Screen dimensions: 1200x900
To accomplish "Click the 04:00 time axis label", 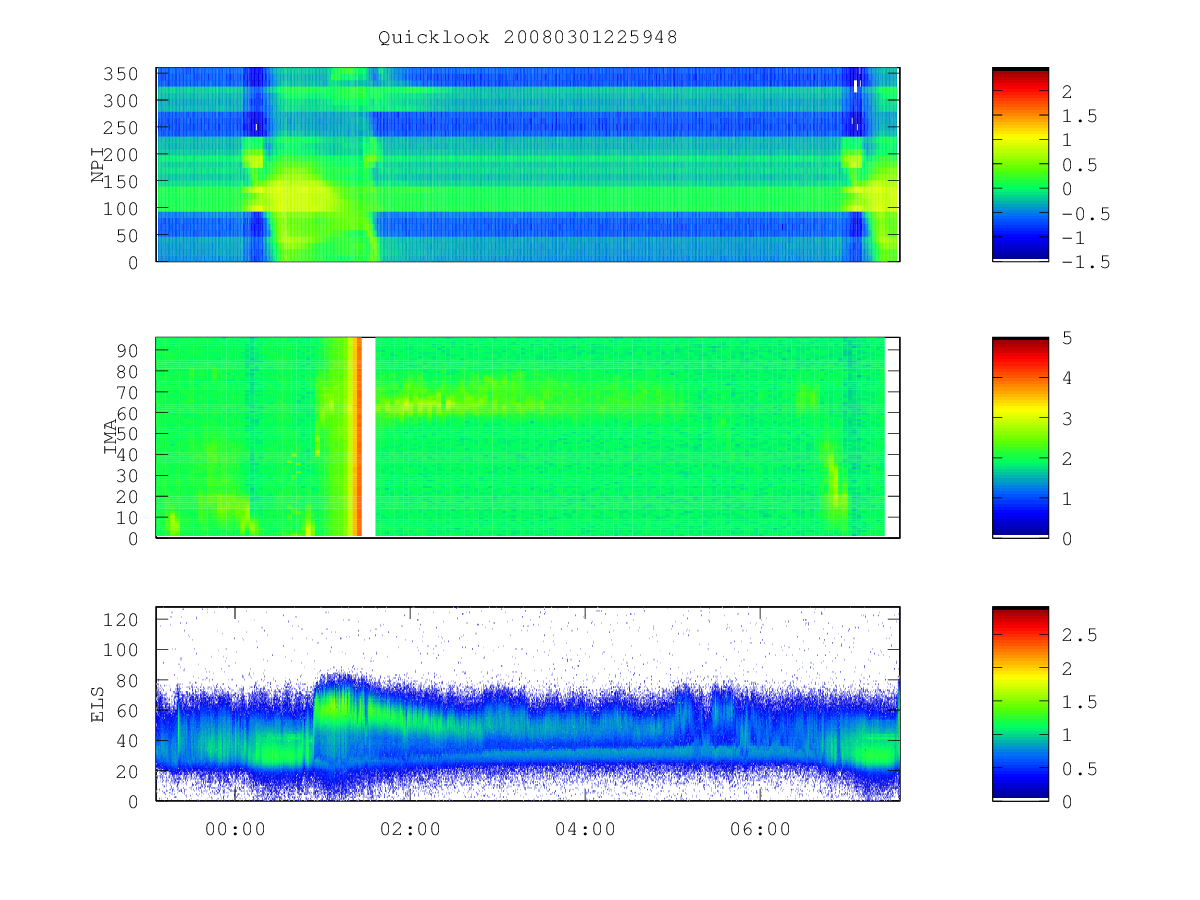I will 585,829.
